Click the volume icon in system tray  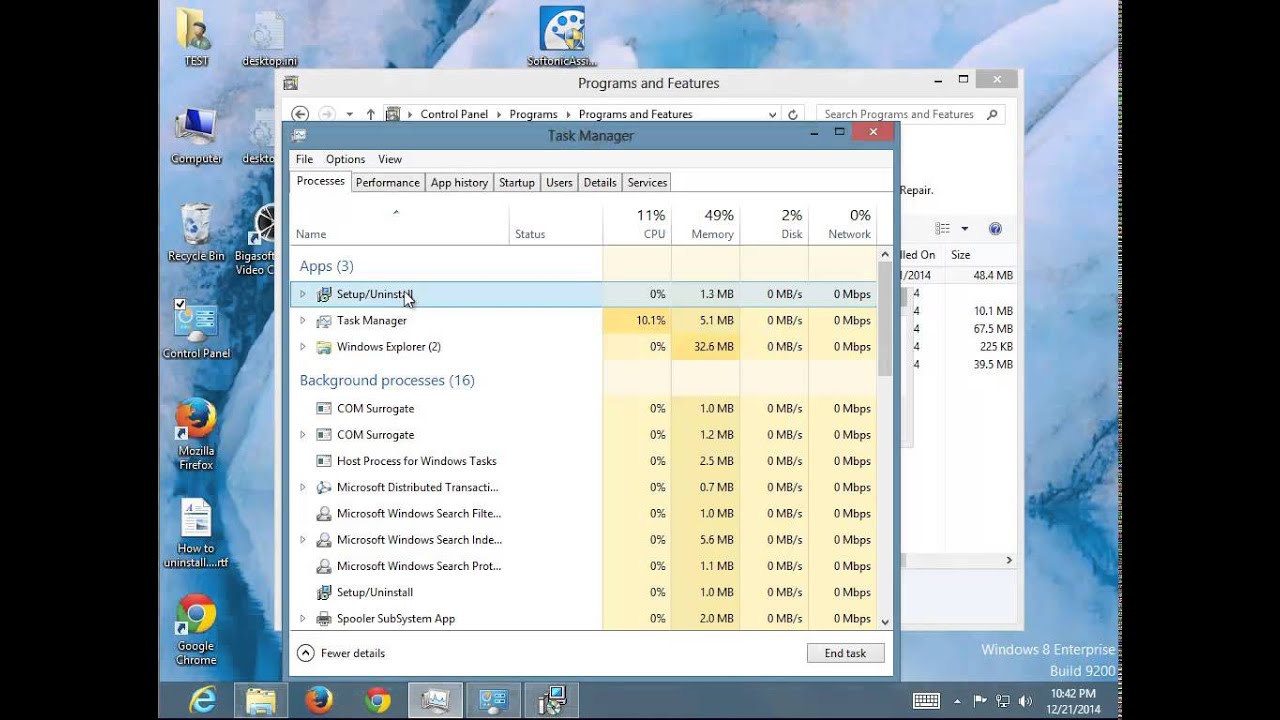coord(1024,701)
